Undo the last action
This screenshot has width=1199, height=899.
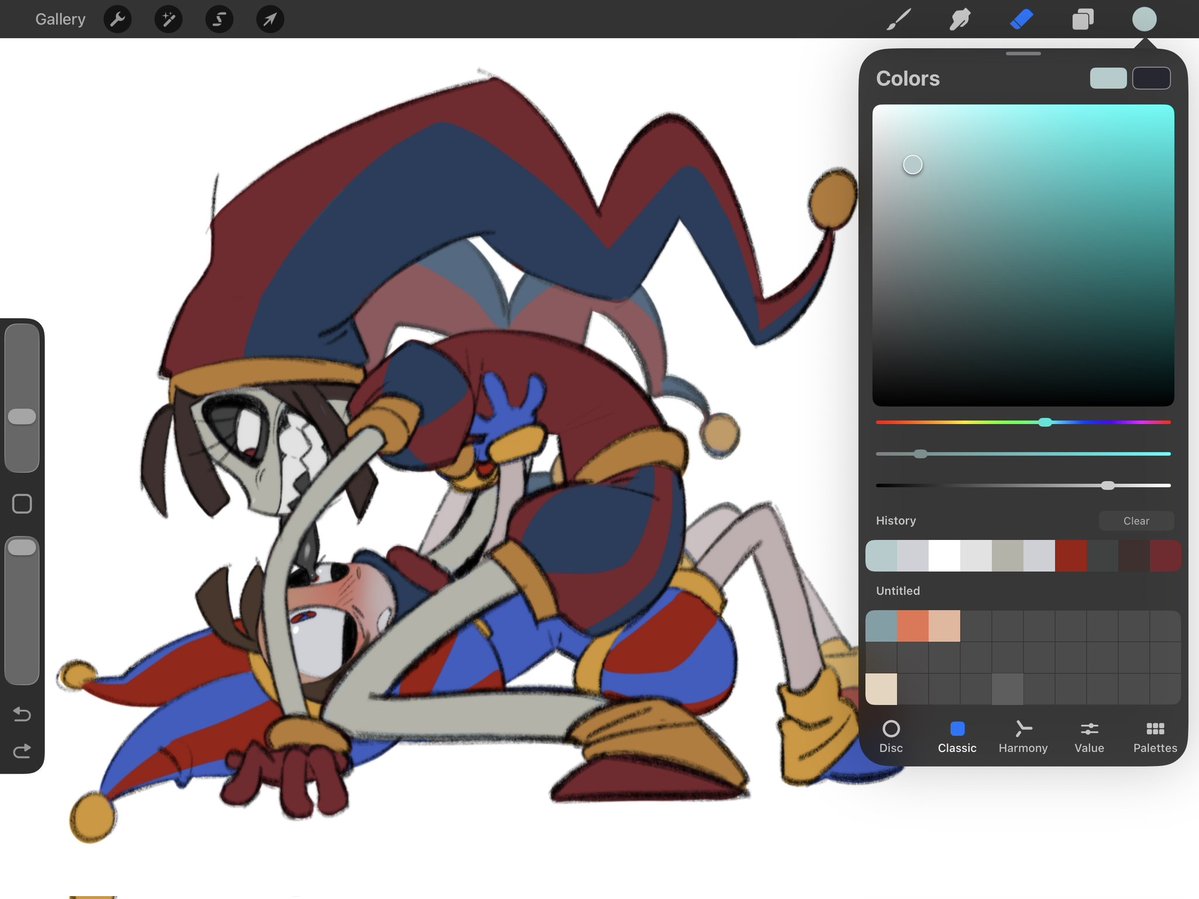[x=21, y=714]
